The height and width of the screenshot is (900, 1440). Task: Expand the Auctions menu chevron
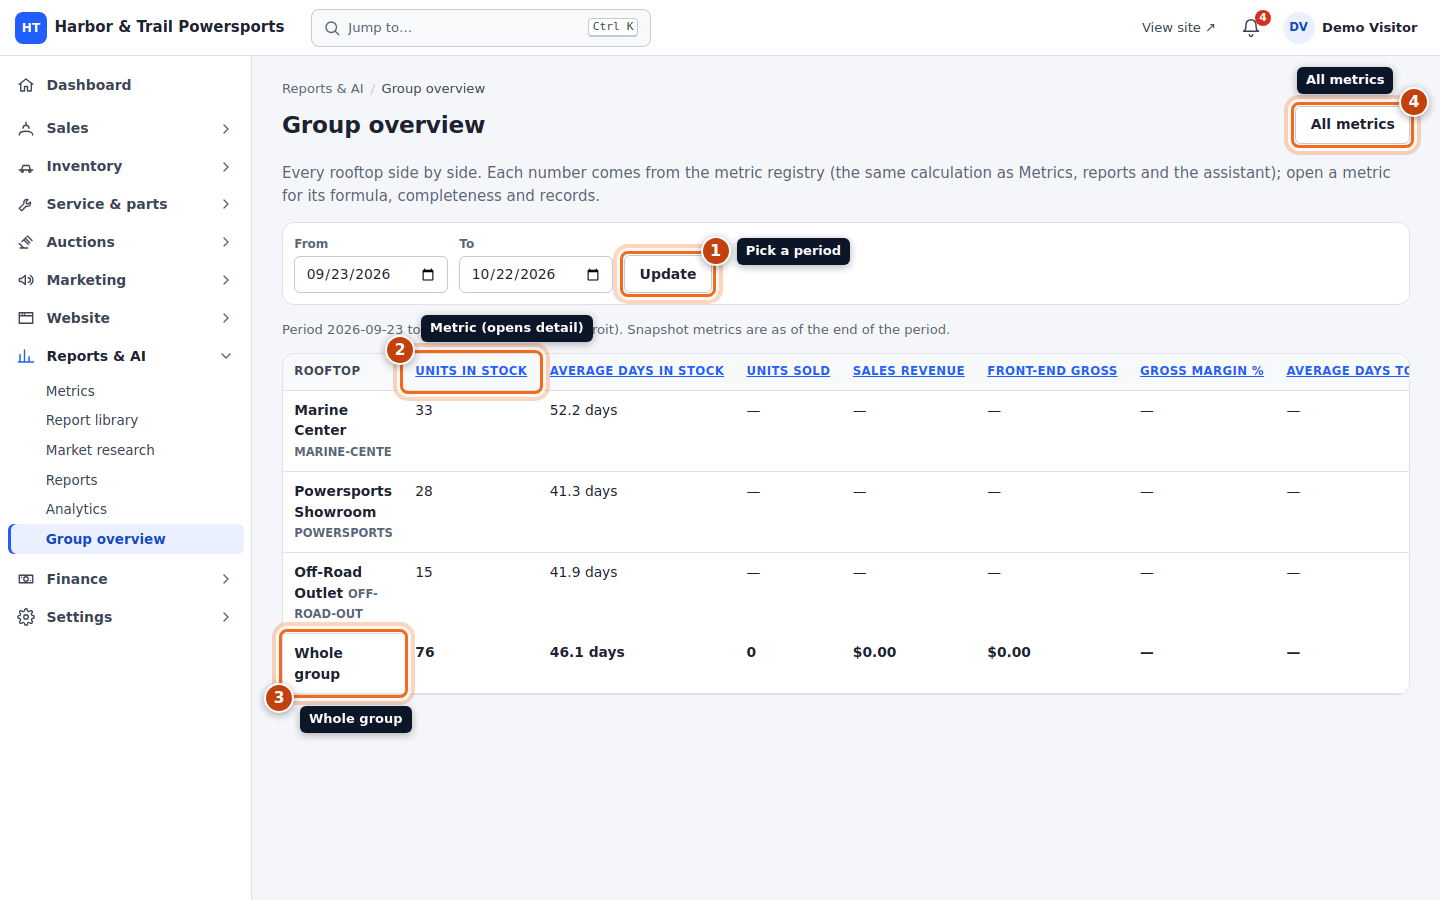[x=226, y=242]
